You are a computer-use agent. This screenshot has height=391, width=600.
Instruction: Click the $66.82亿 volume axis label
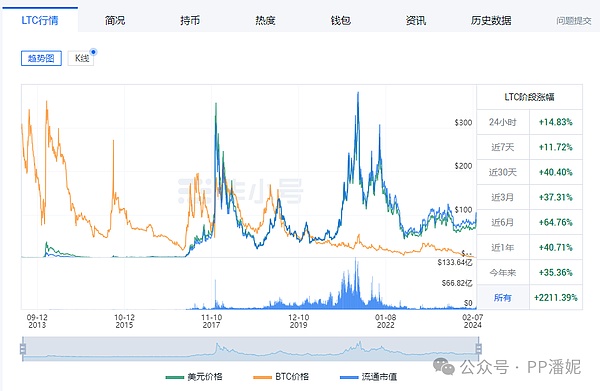pyautogui.click(x=457, y=283)
